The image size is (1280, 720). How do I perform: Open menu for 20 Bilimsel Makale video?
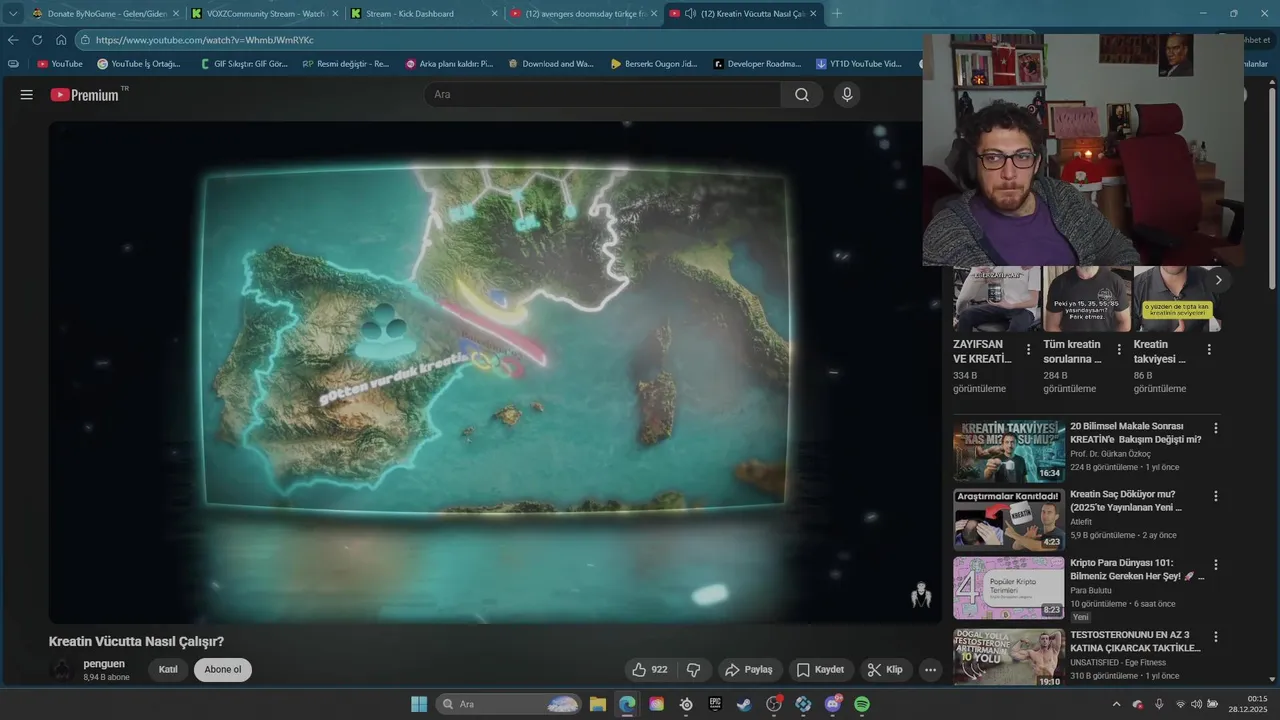coord(1216,428)
